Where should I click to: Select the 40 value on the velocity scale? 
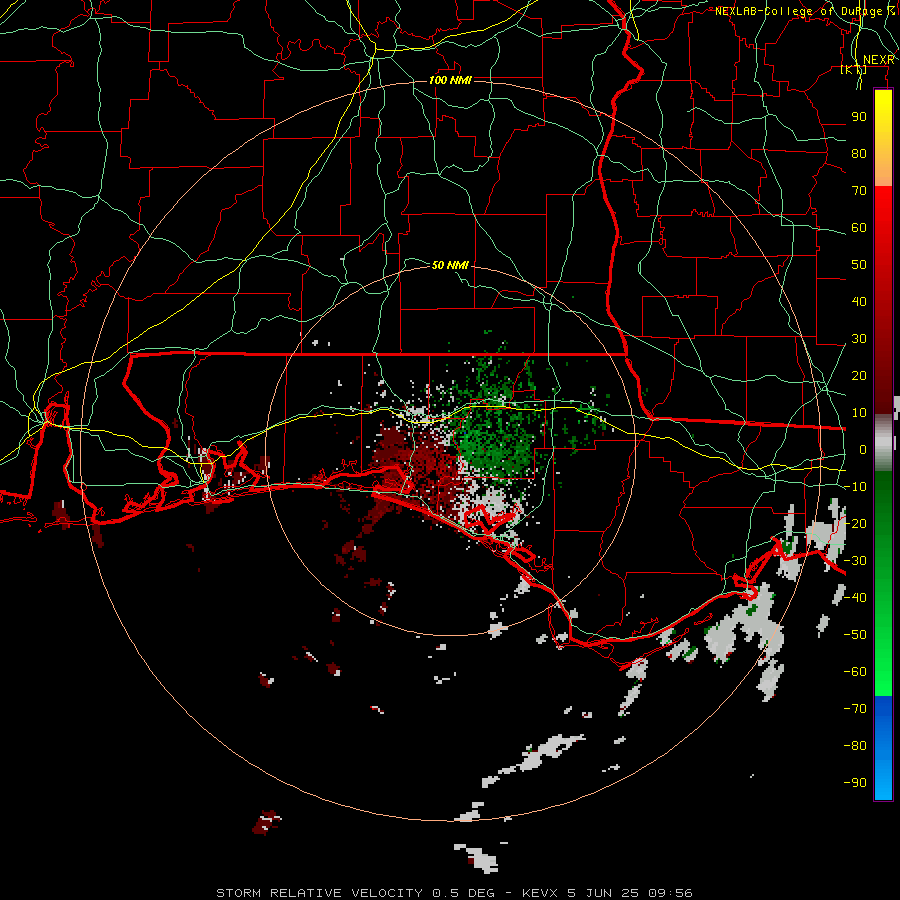click(x=859, y=301)
